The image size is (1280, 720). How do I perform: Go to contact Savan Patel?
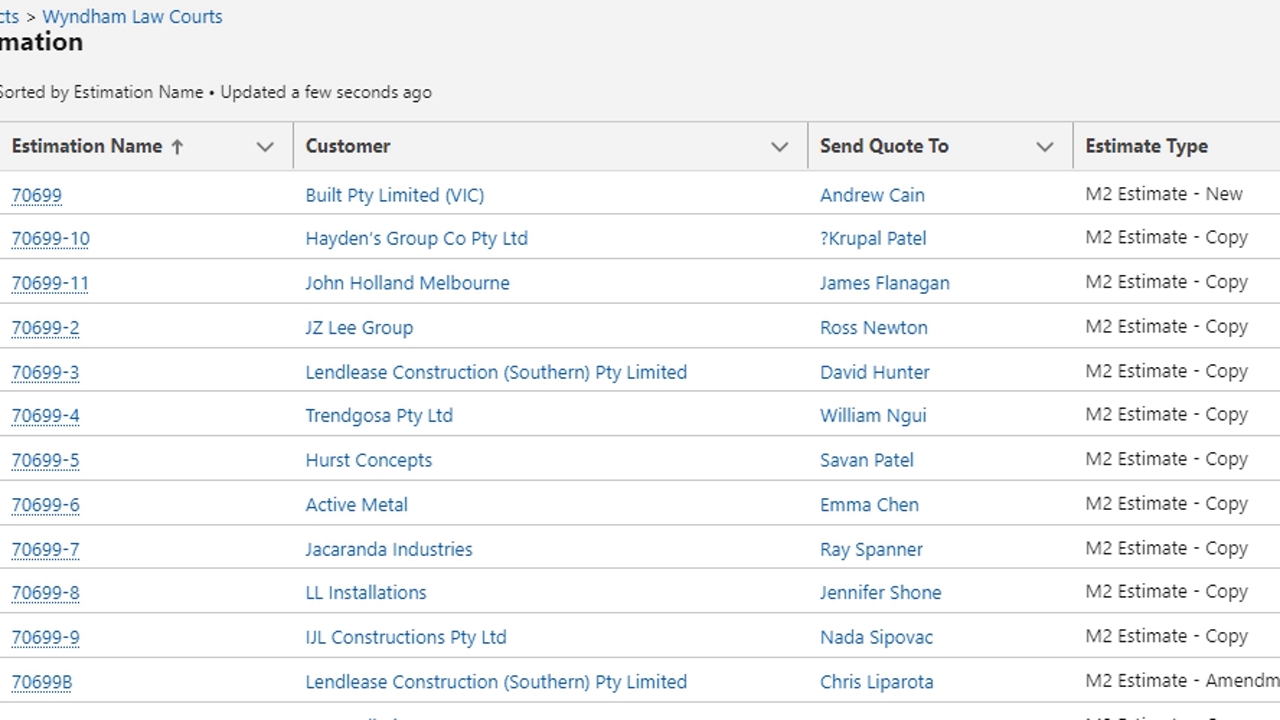(867, 461)
